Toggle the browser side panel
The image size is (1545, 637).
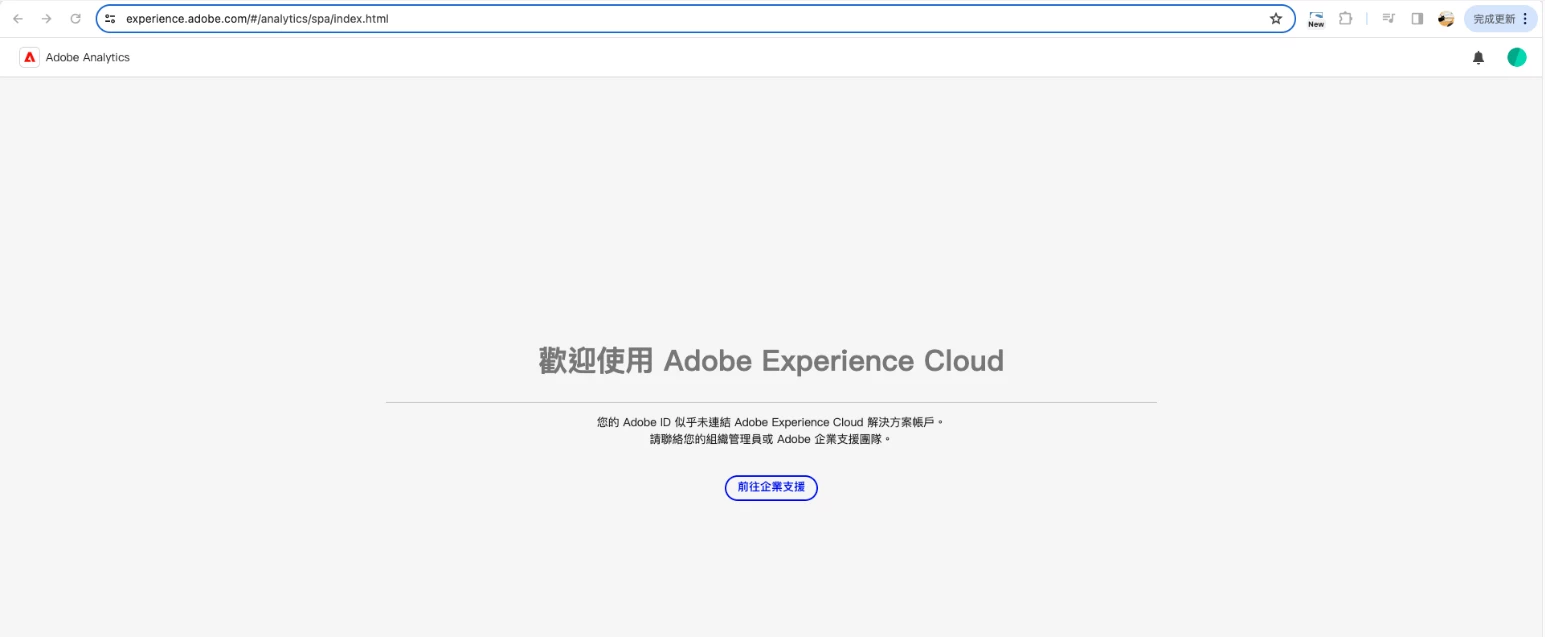[x=1417, y=19]
